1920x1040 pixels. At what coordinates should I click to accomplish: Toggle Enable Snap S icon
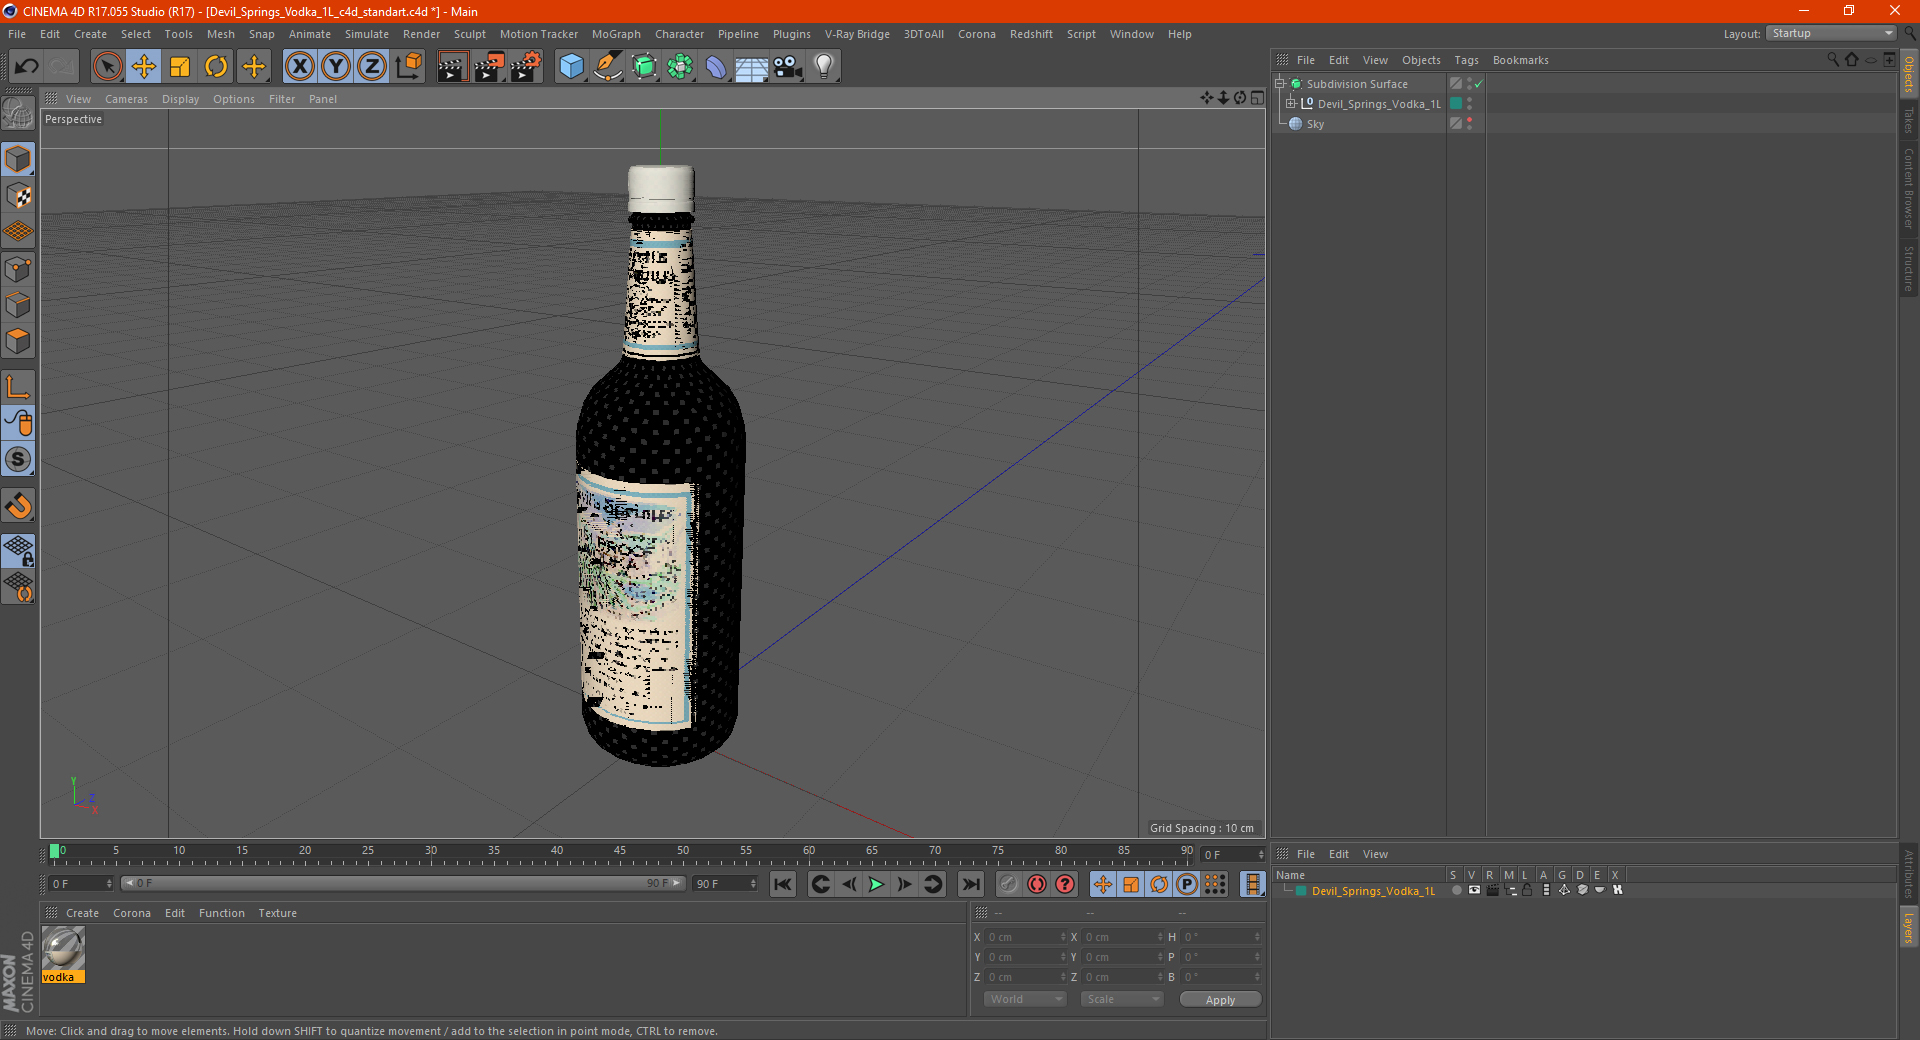(x=18, y=460)
